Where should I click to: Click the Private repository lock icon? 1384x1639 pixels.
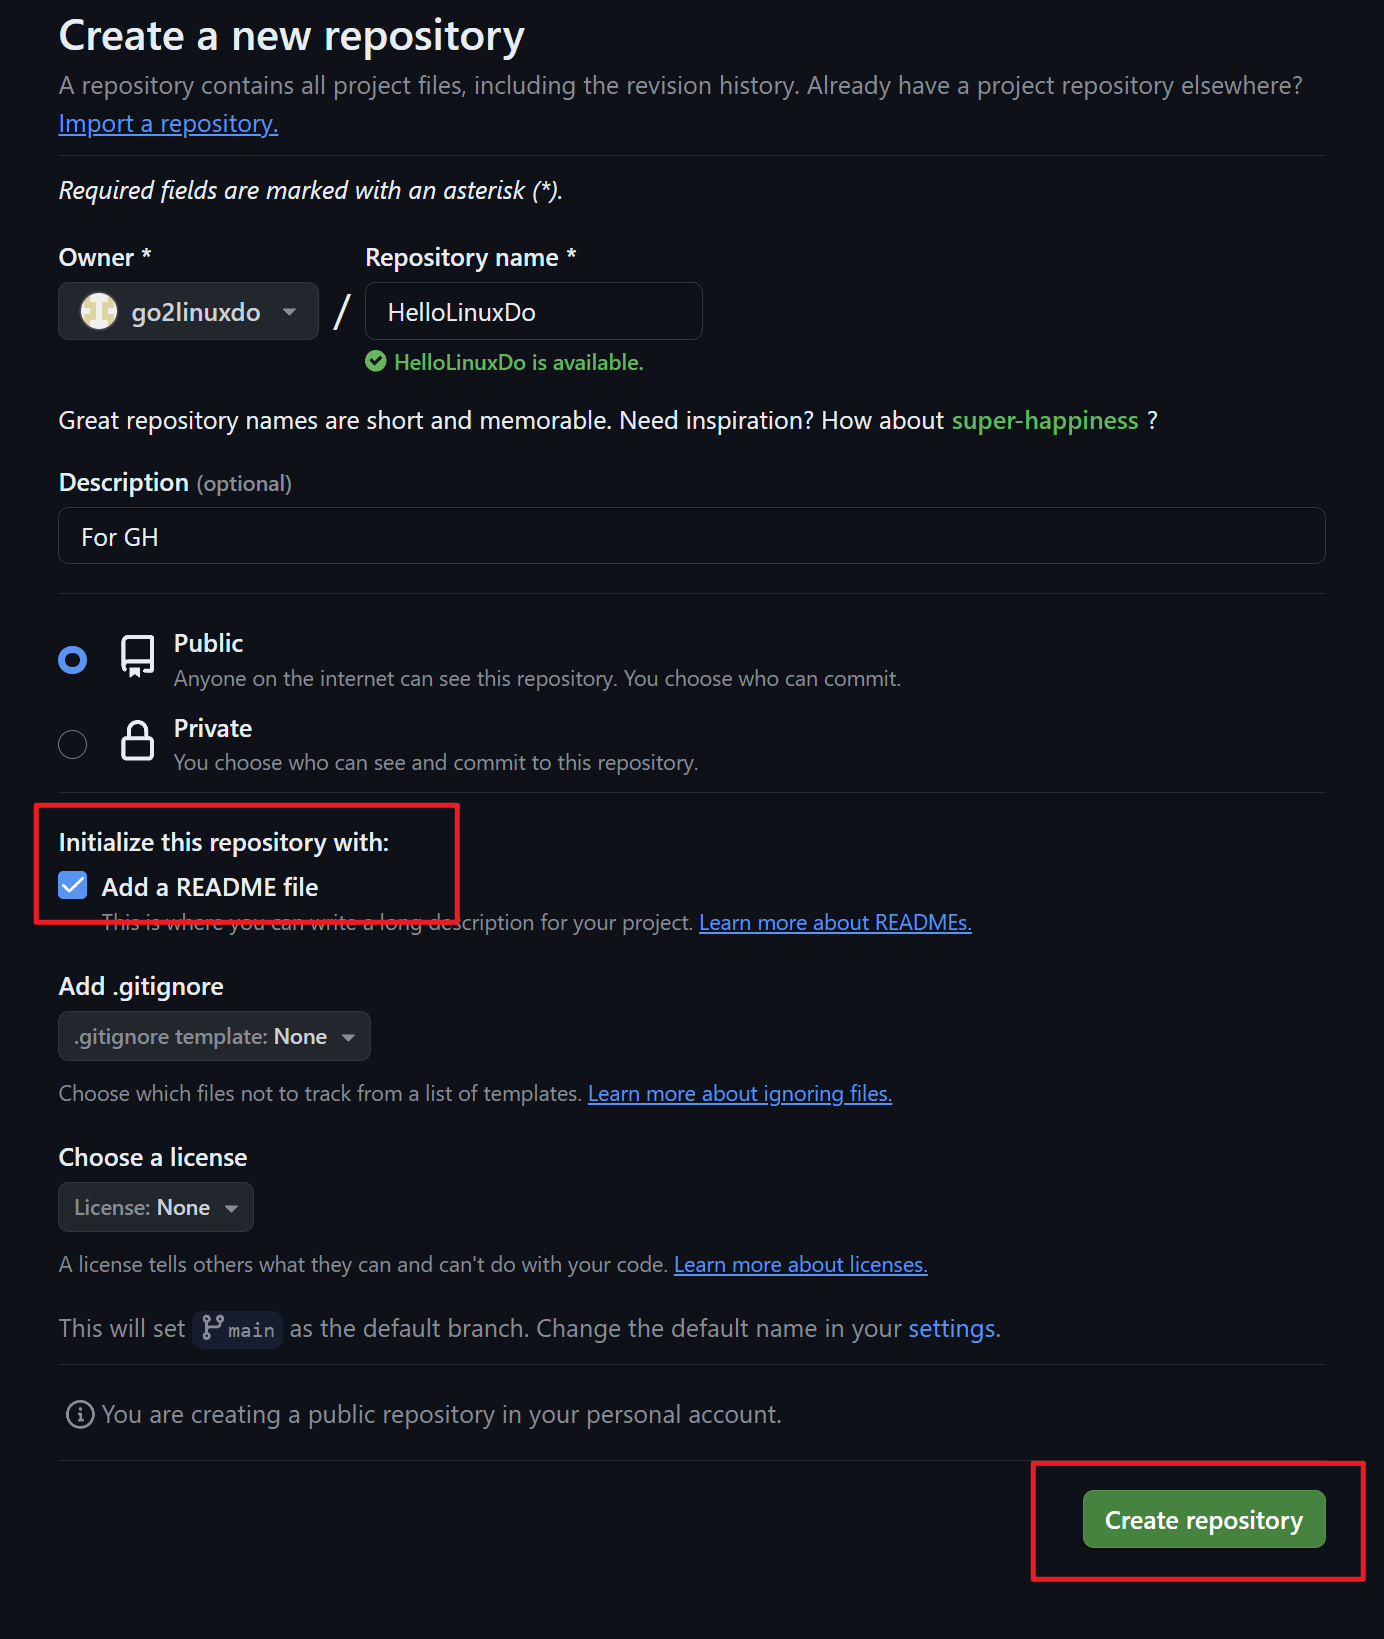tap(137, 741)
